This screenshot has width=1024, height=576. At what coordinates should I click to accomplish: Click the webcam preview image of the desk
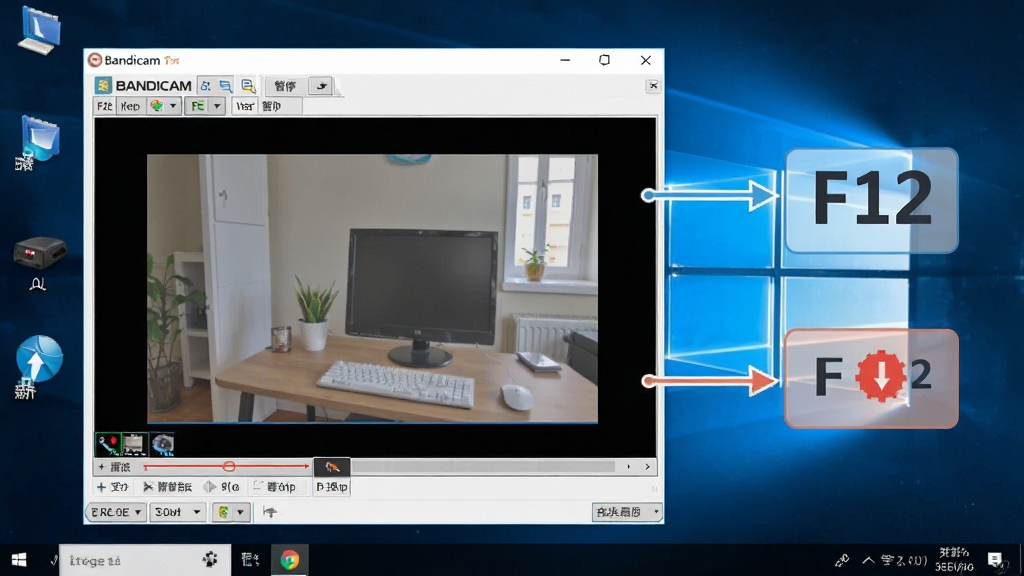[372, 288]
